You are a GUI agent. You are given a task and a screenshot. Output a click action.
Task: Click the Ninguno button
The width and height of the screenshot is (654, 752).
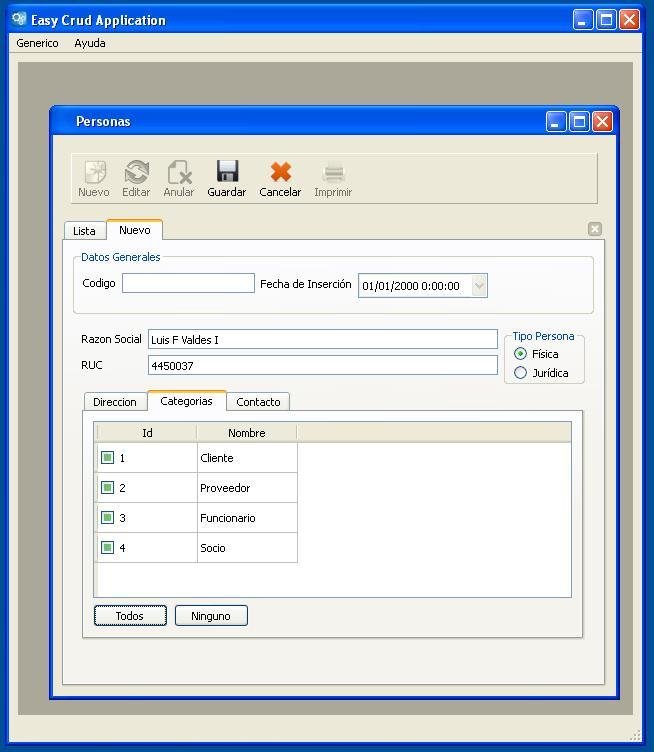(211, 615)
